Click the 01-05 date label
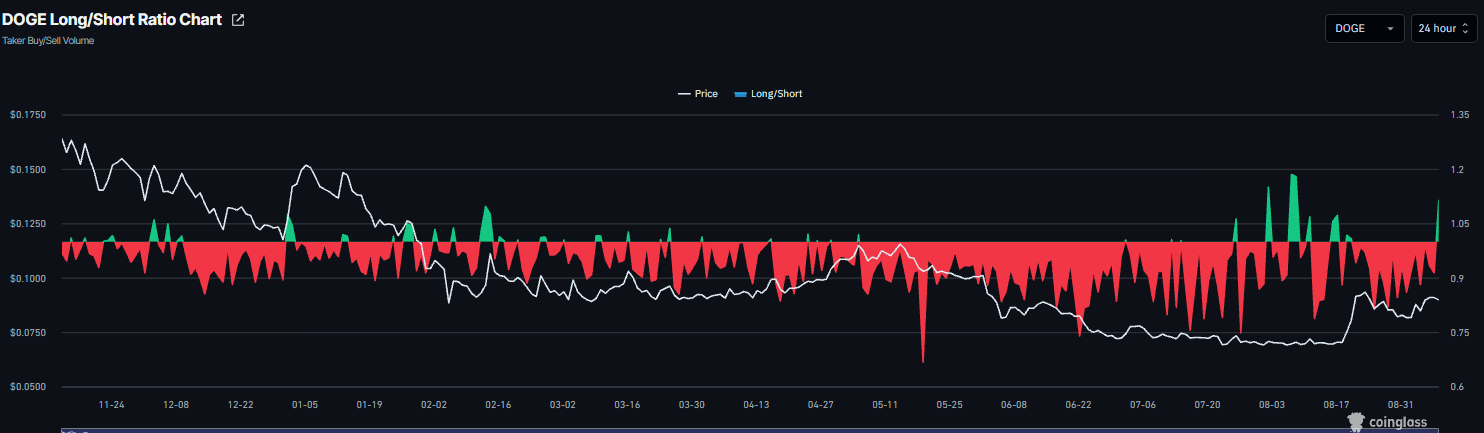1484x433 pixels. [305, 405]
